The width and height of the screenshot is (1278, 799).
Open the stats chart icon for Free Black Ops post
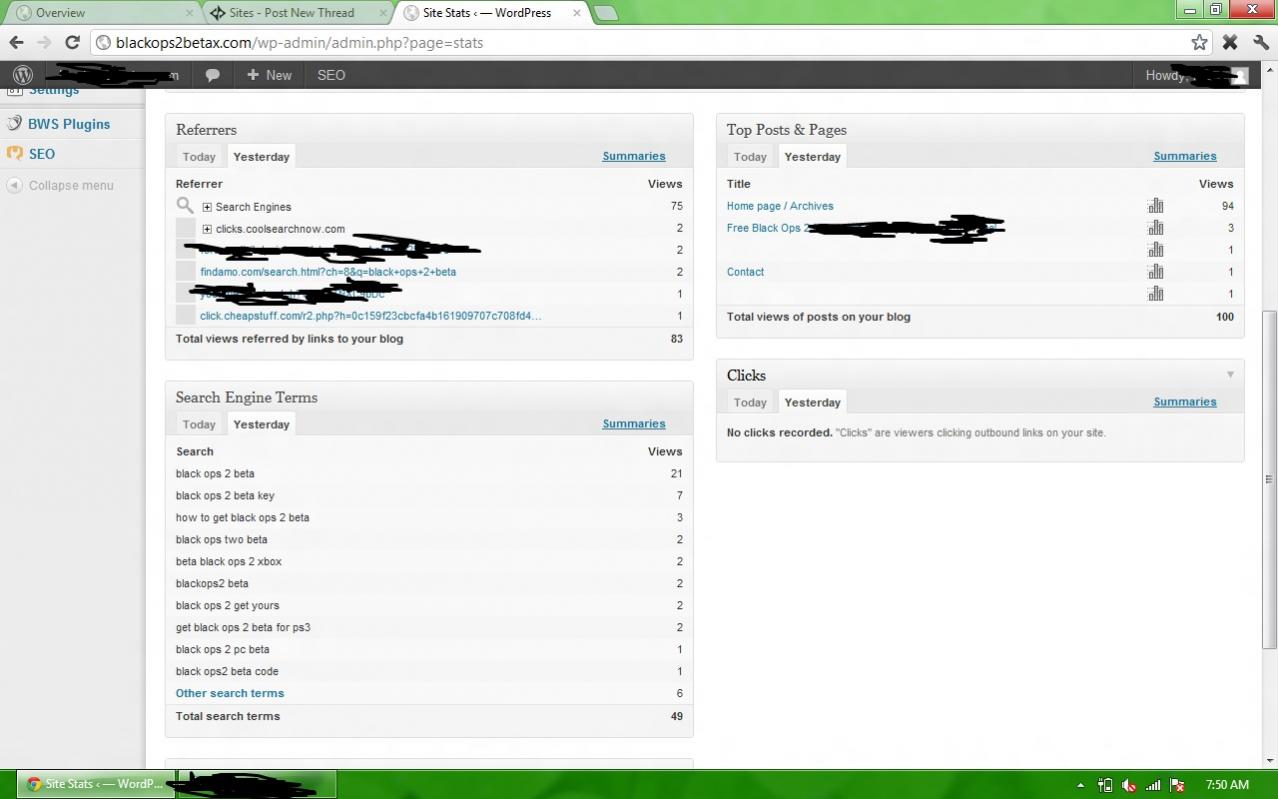(1156, 228)
